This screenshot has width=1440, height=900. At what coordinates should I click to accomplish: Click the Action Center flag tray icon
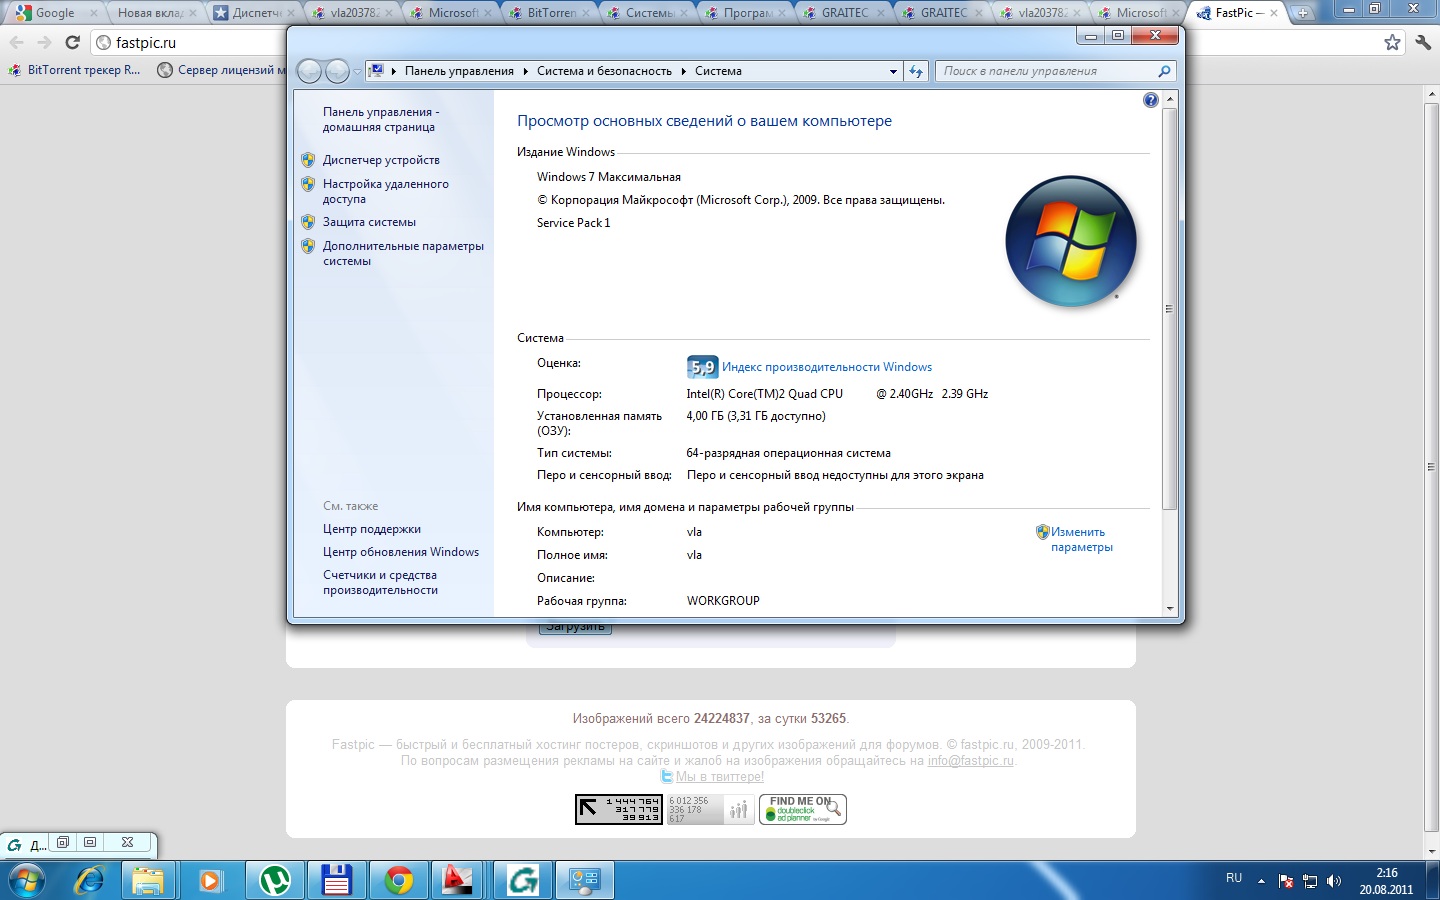point(1286,881)
